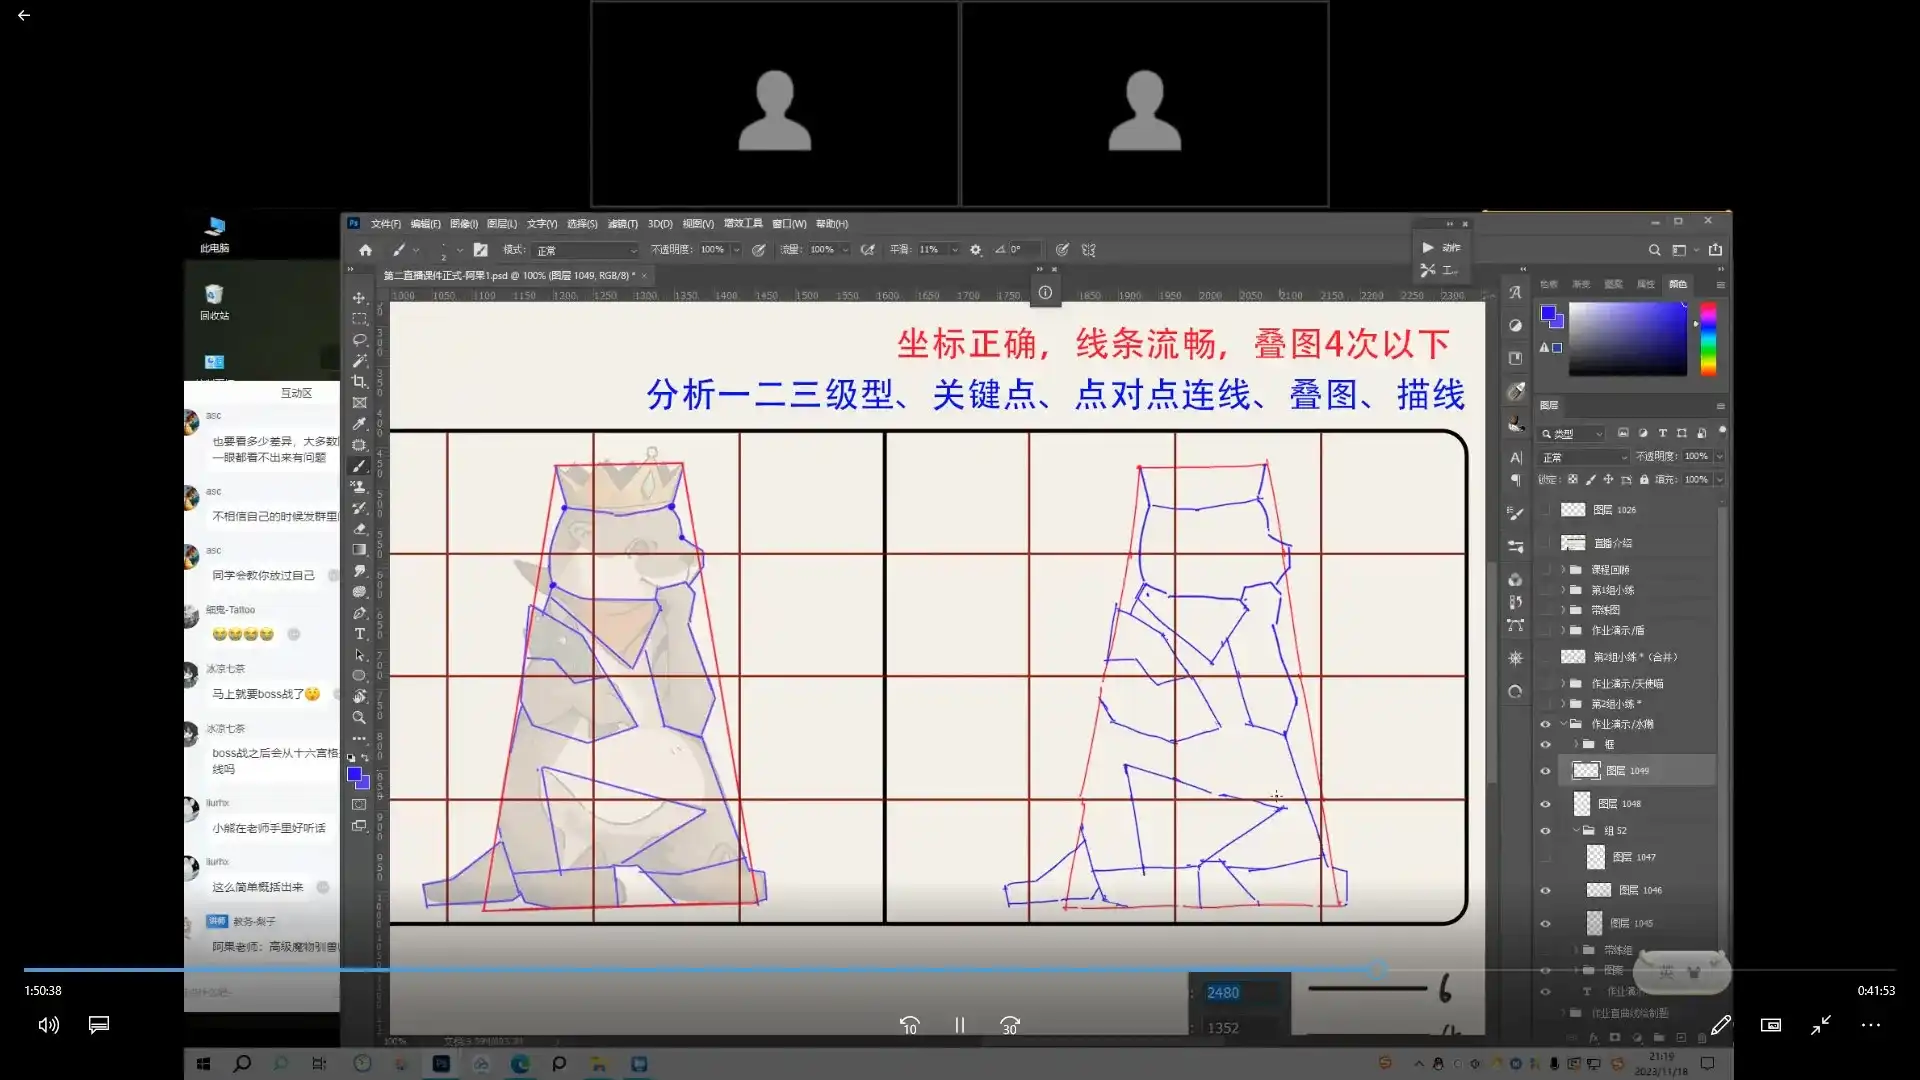Select the Type tool
Viewport: 1920px width, 1080px height.
coord(359,633)
